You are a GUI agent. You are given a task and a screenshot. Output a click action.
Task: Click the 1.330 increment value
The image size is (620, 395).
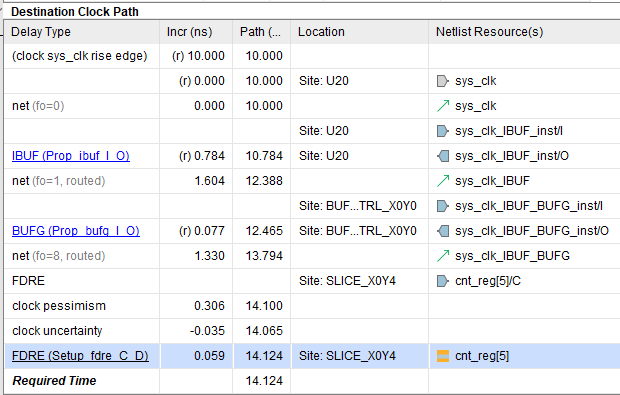pos(209,256)
